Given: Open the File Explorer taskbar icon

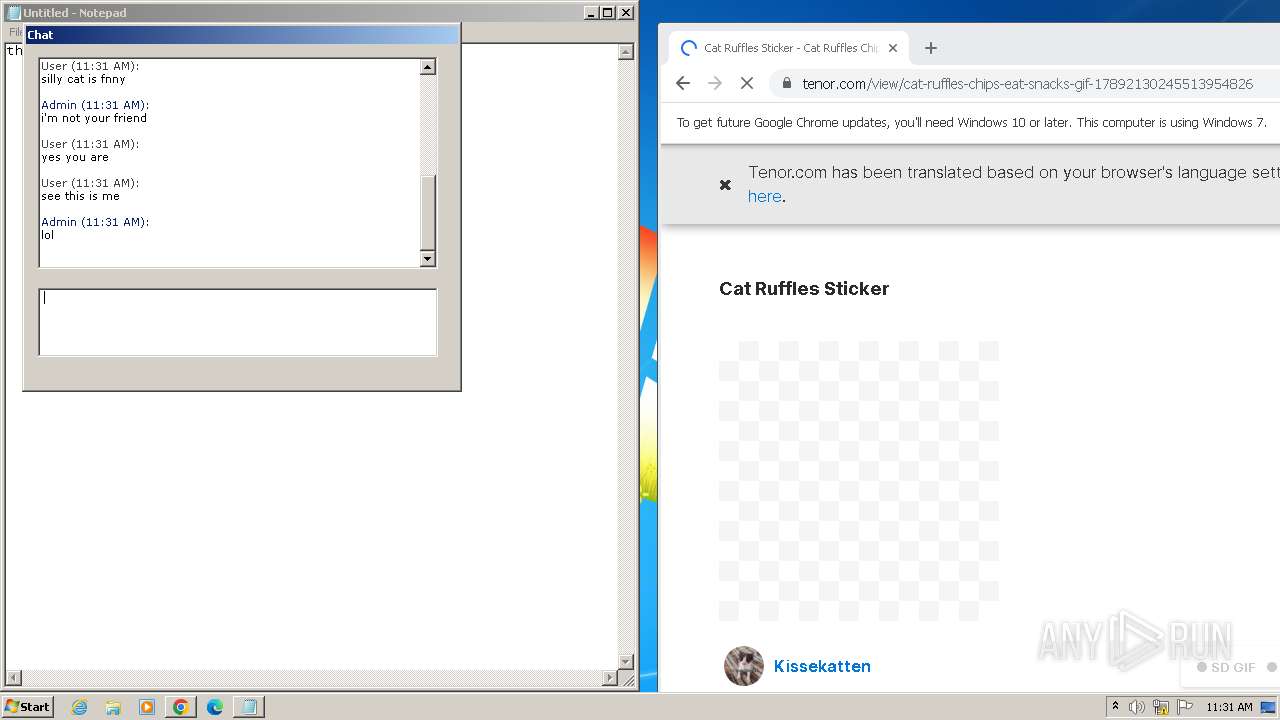Looking at the screenshot, I should point(113,707).
